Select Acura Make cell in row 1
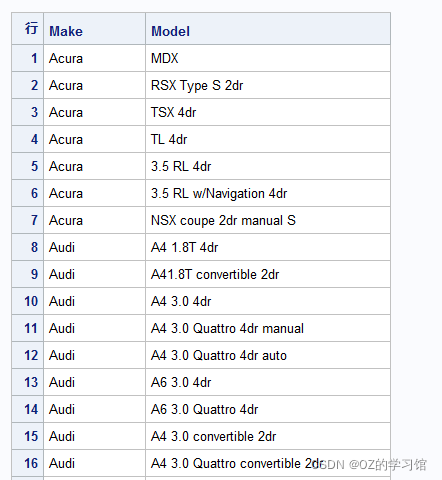The image size is (442, 480). click(94, 58)
